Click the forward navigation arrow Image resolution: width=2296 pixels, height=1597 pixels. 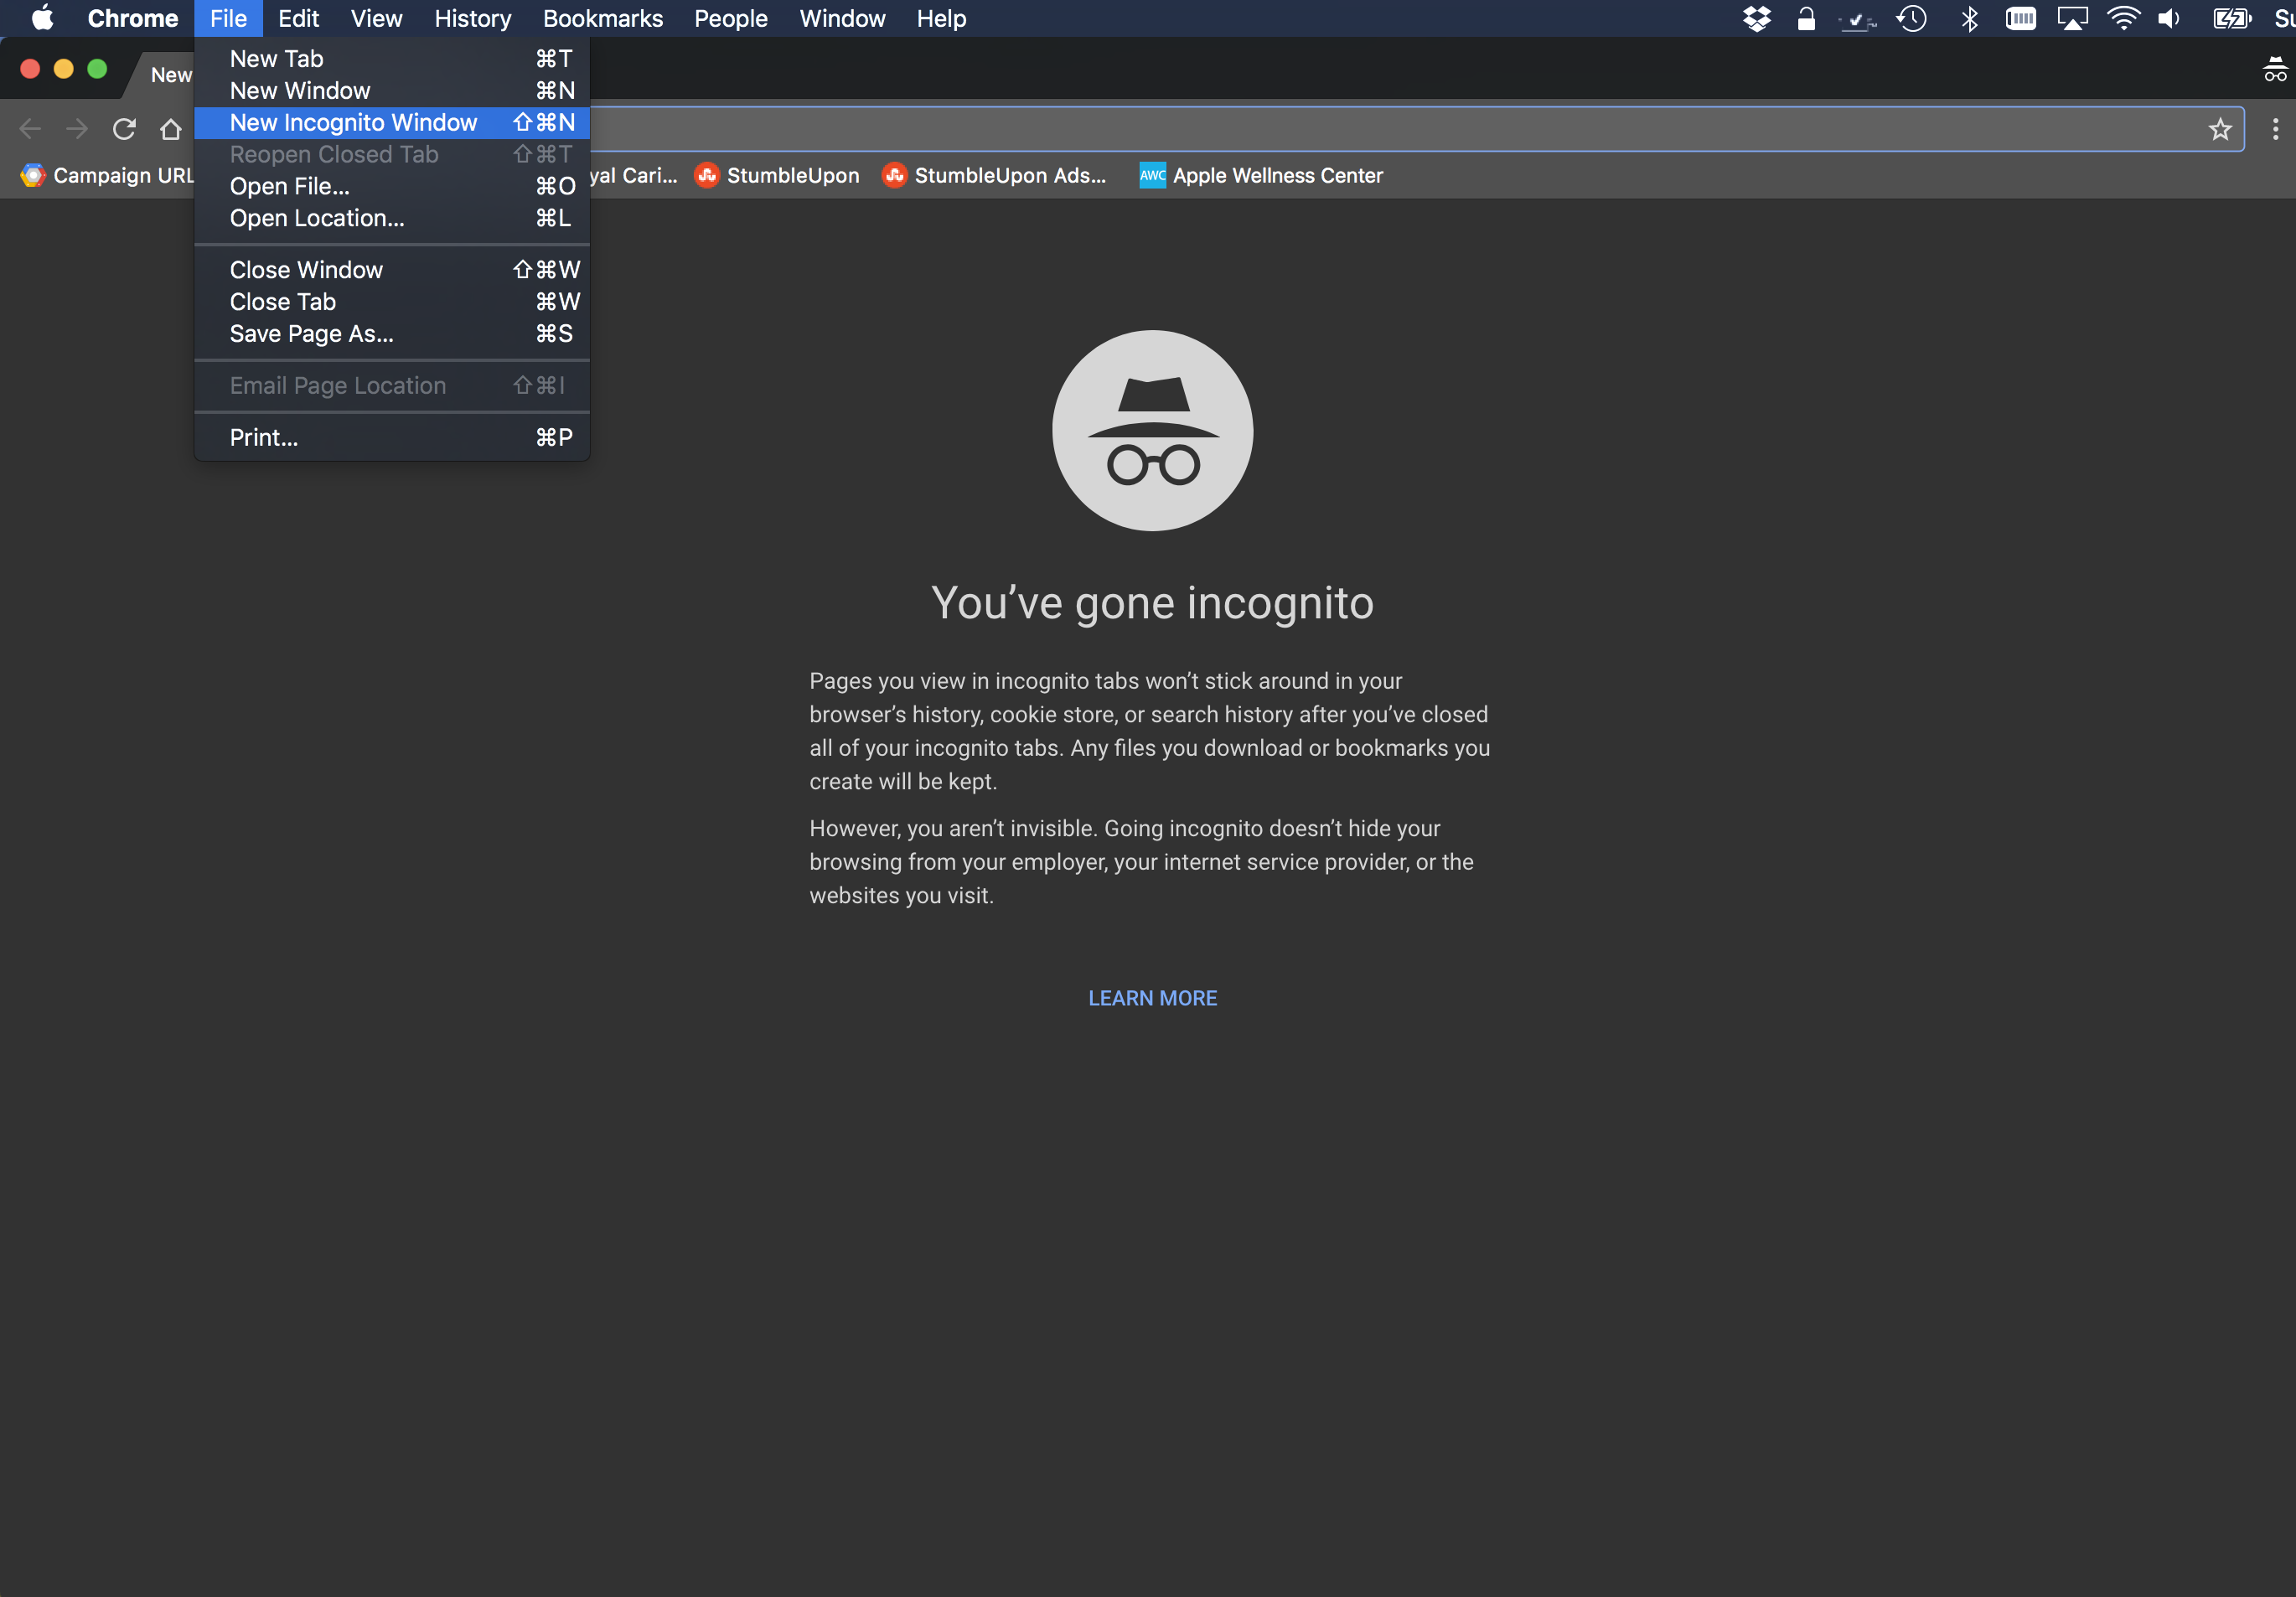(77, 129)
